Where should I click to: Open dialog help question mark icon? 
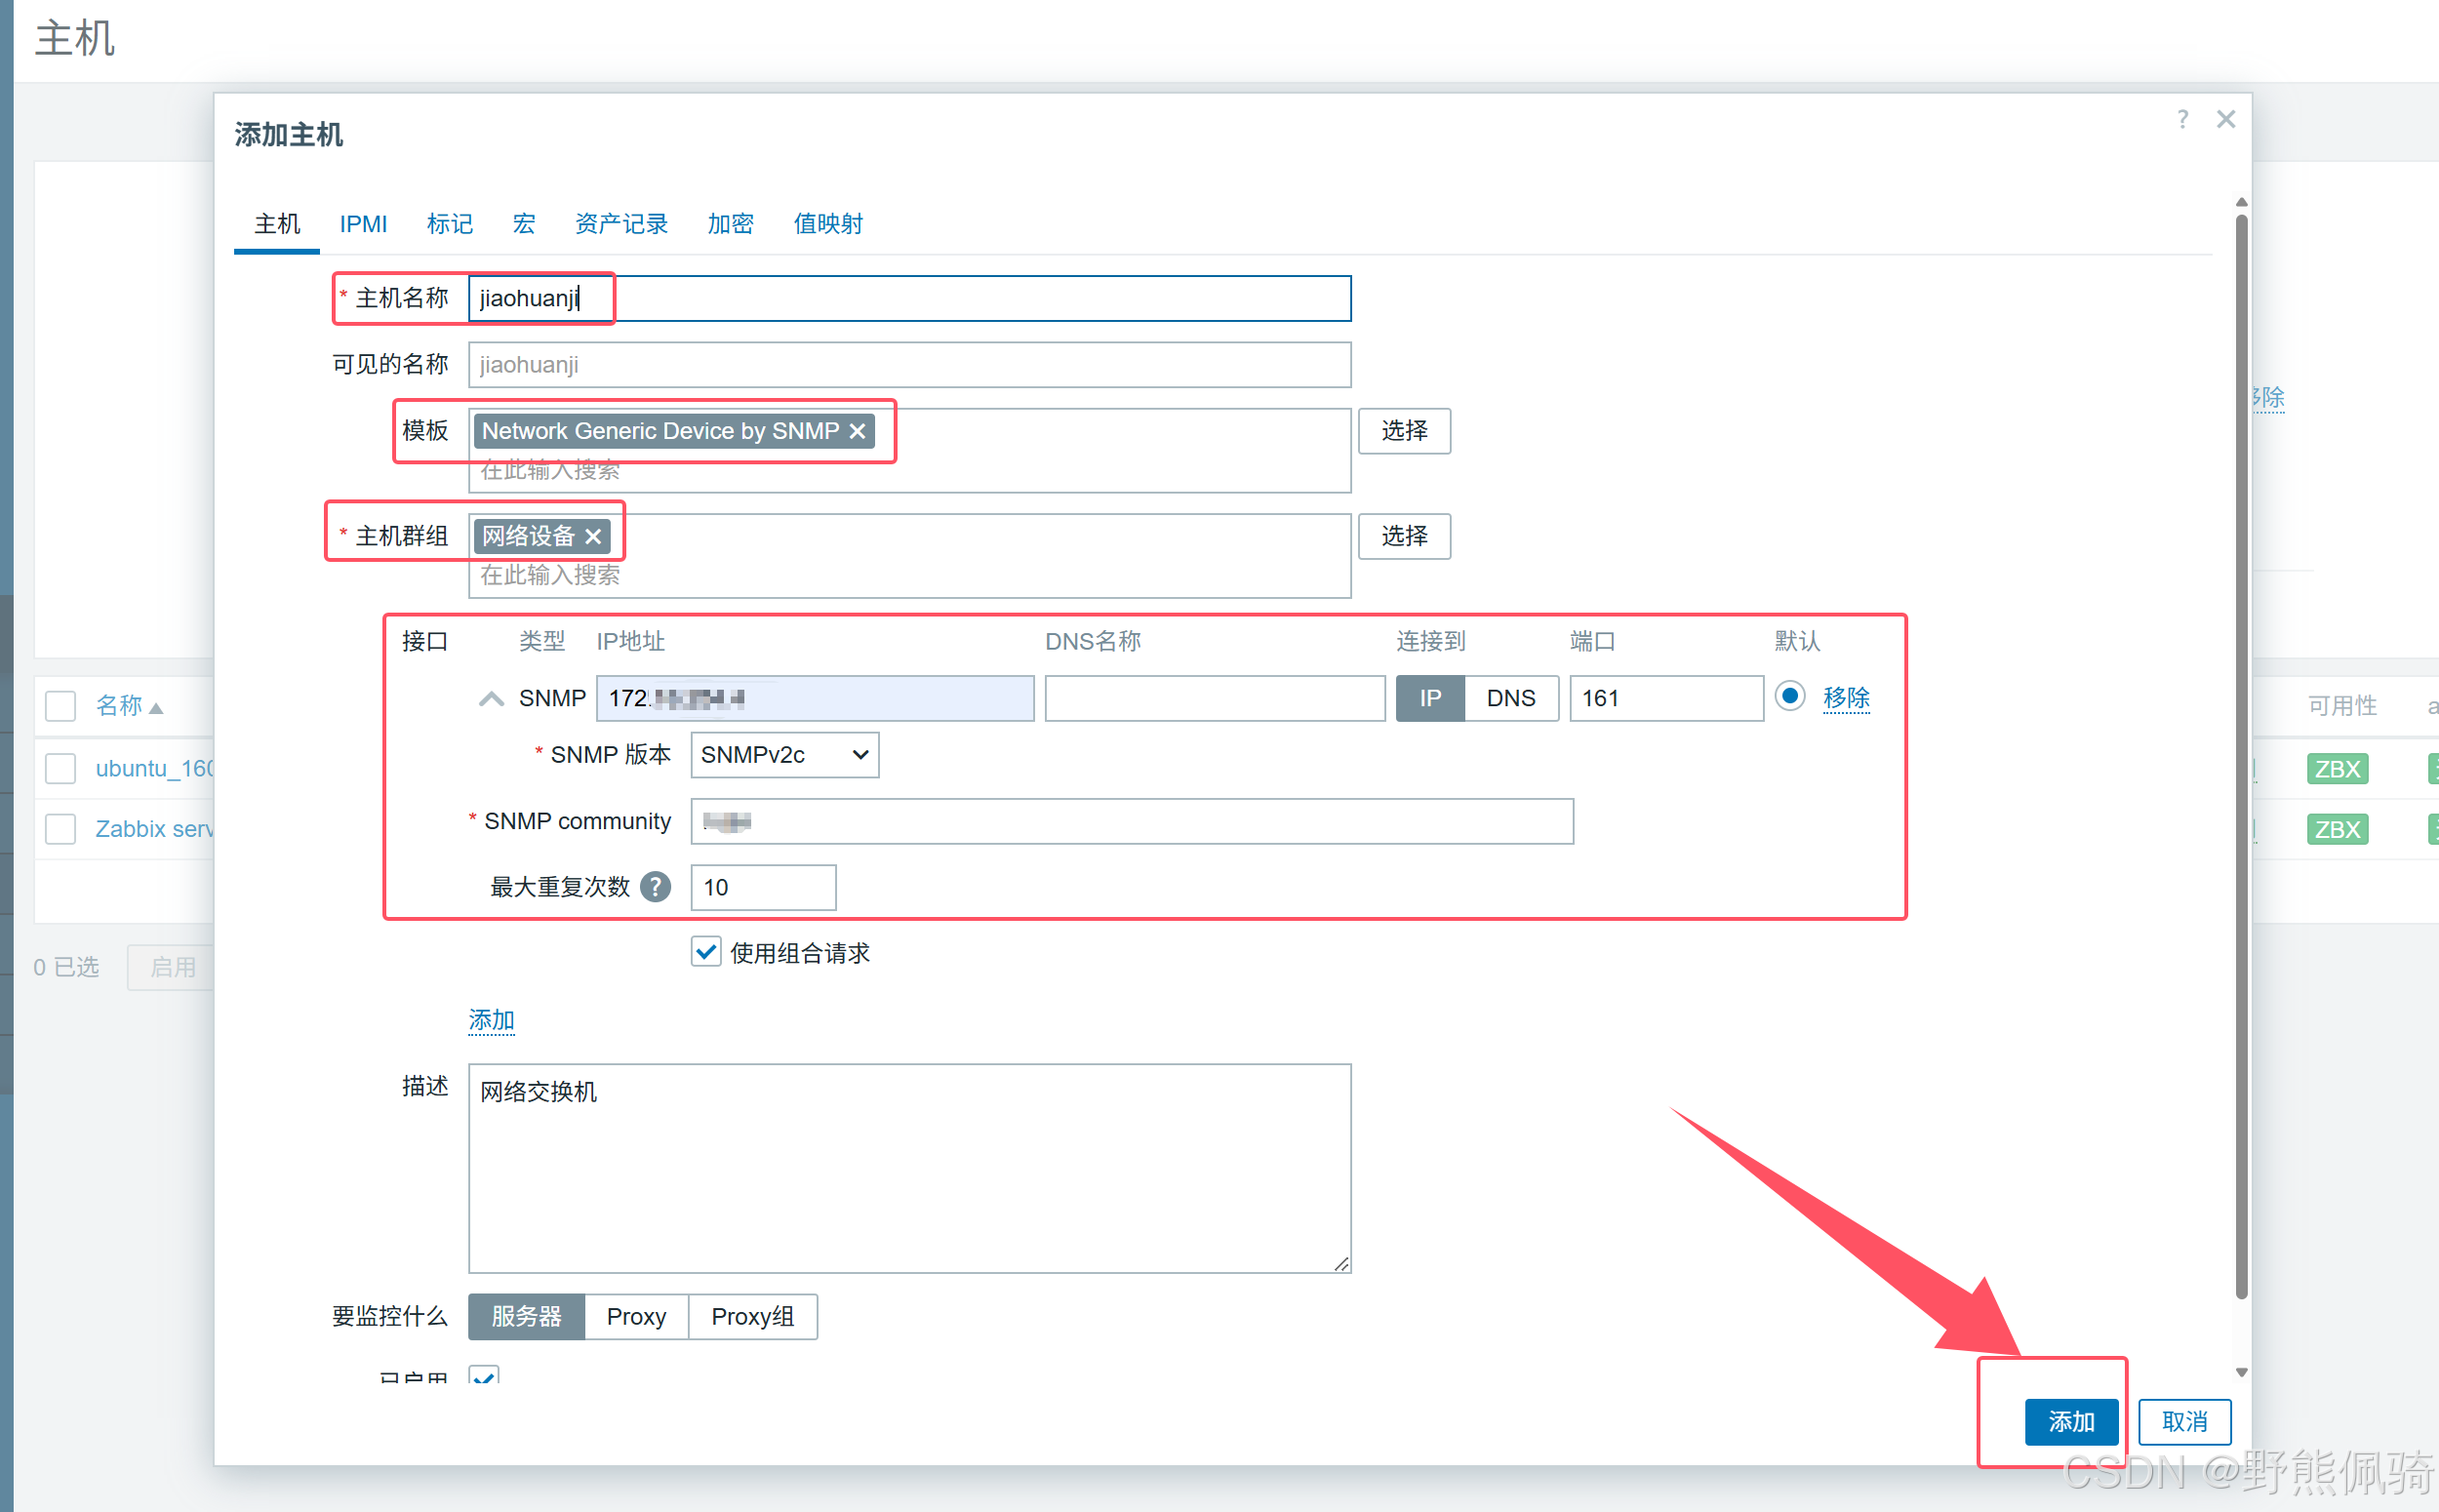pyautogui.click(x=2182, y=120)
